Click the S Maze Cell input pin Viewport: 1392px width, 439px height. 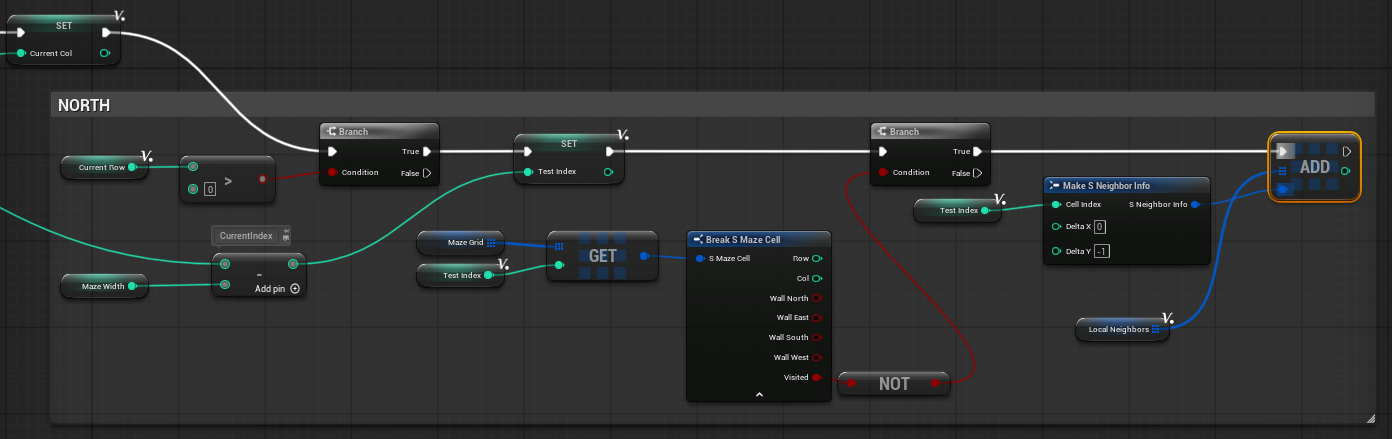(x=700, y=258)
